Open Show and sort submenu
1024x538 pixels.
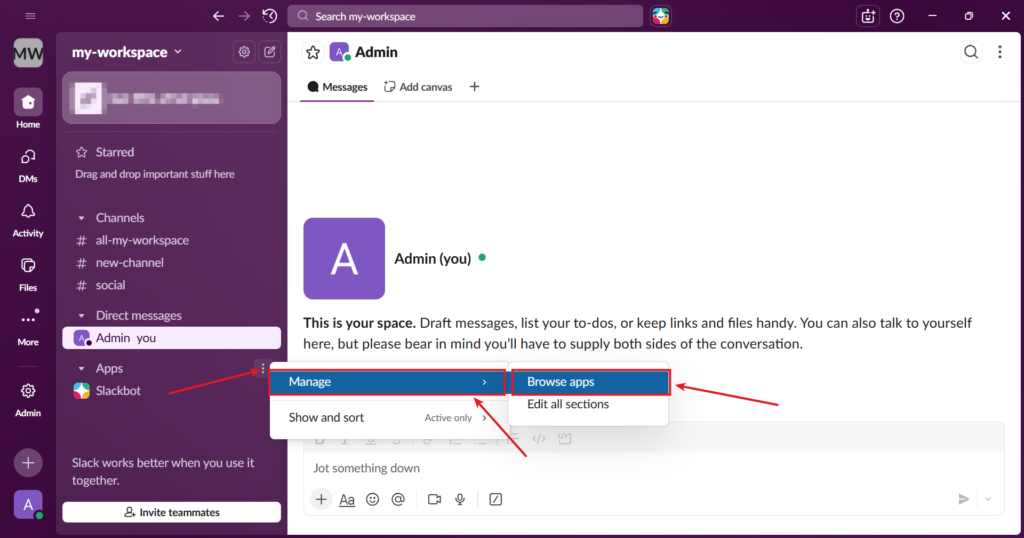[x=388, y=418]
